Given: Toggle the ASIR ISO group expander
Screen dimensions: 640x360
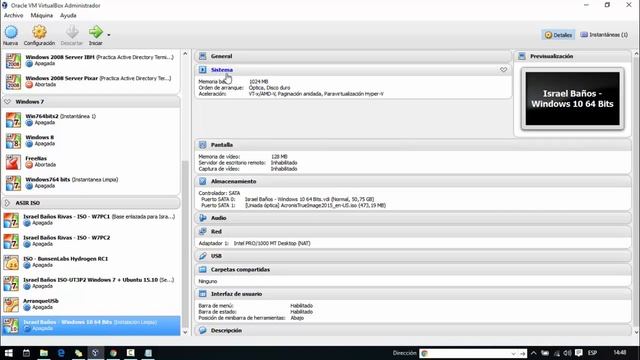Looking at the screenshot, I should pyautogui.click(x=7, y=203).
